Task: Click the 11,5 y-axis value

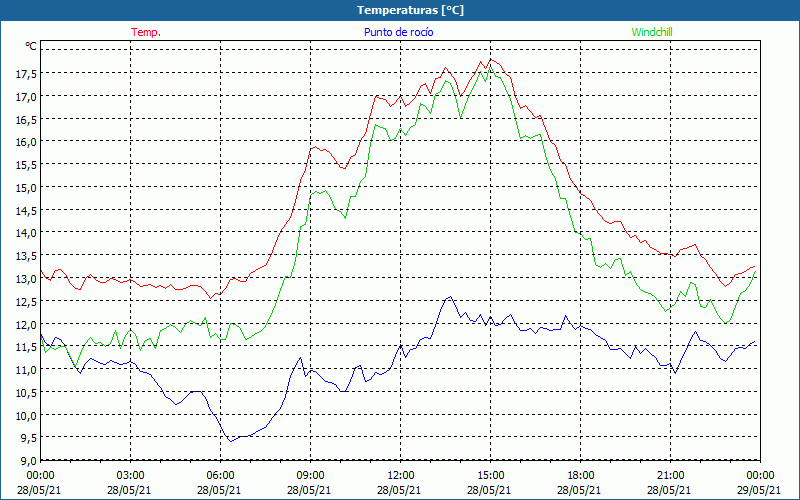Action: click(26, 347)
